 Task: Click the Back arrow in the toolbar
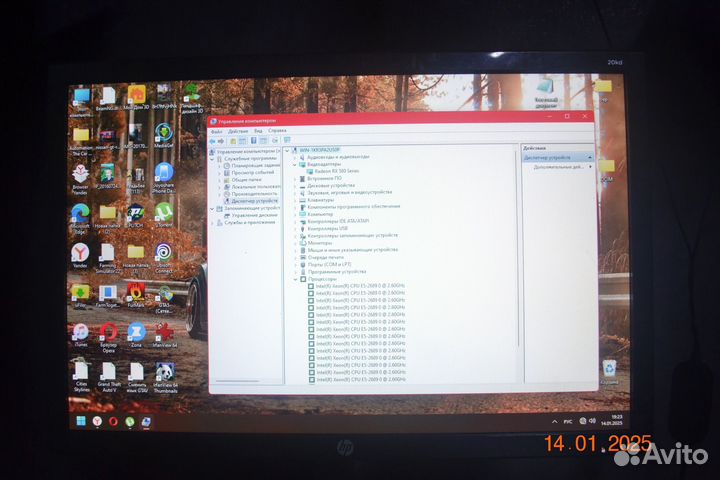(x=213, y=141)
